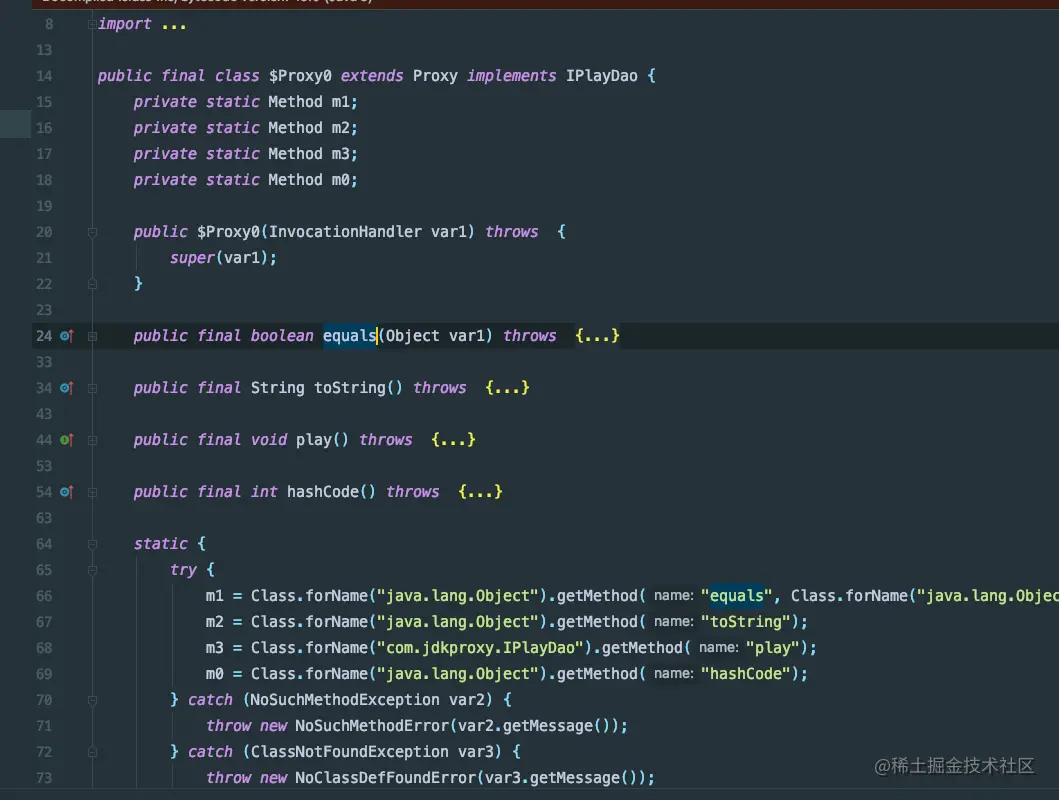Click ClassNotFoundException in the catch clause
Screen dimensions: 1059x800
click(349, 751)
